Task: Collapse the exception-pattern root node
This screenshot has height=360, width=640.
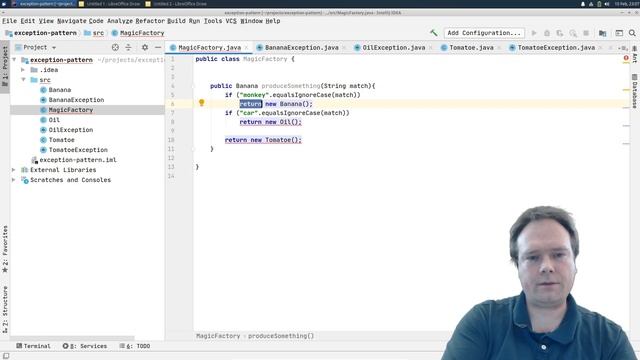Action: (x=14, y=60)
